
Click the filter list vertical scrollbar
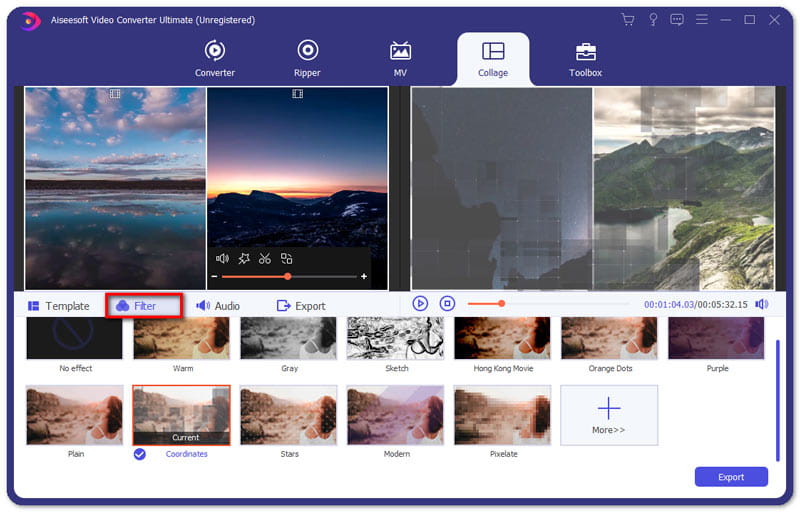(x=778, y=400)
